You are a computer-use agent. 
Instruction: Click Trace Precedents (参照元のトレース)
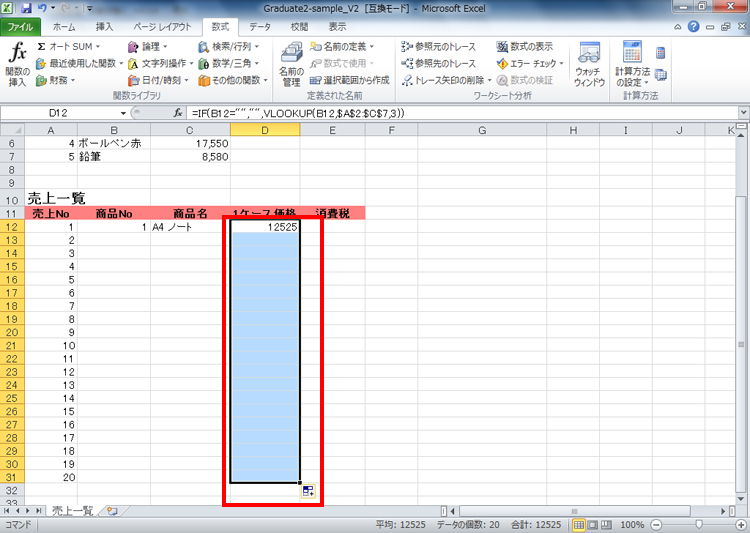(439, 46)
